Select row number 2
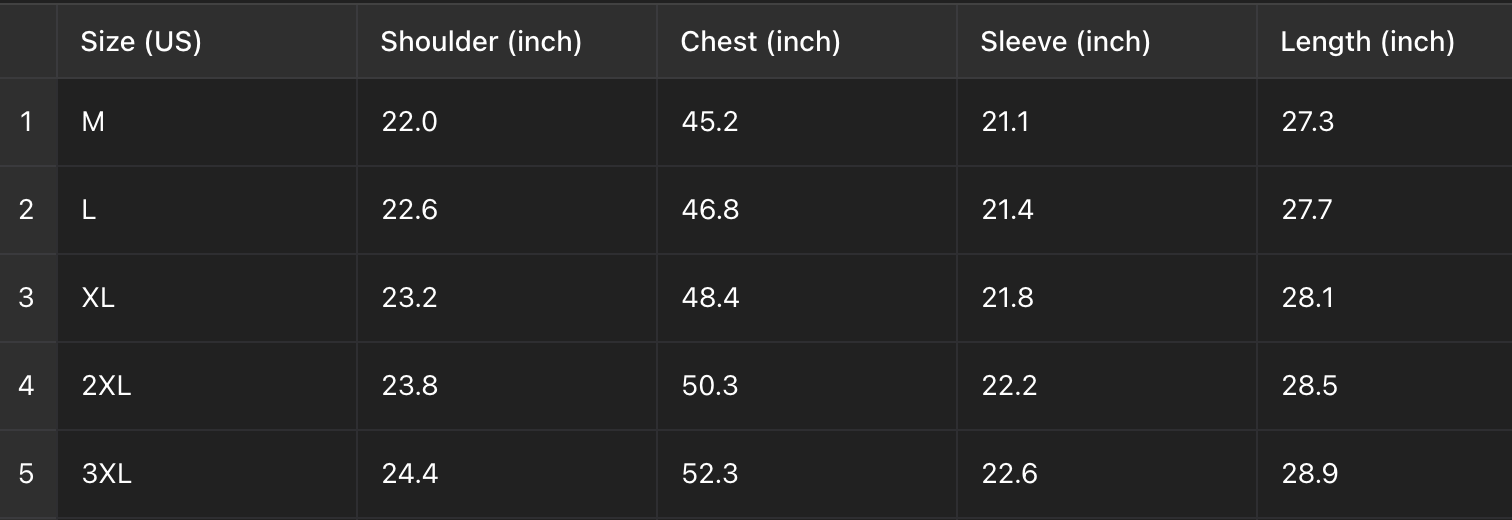Screen dimensions: 1512x520 28,210
